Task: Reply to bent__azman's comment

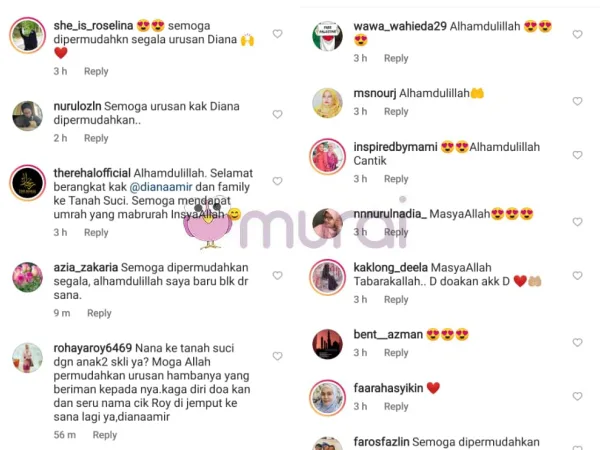Action: (x=396, y=352)
